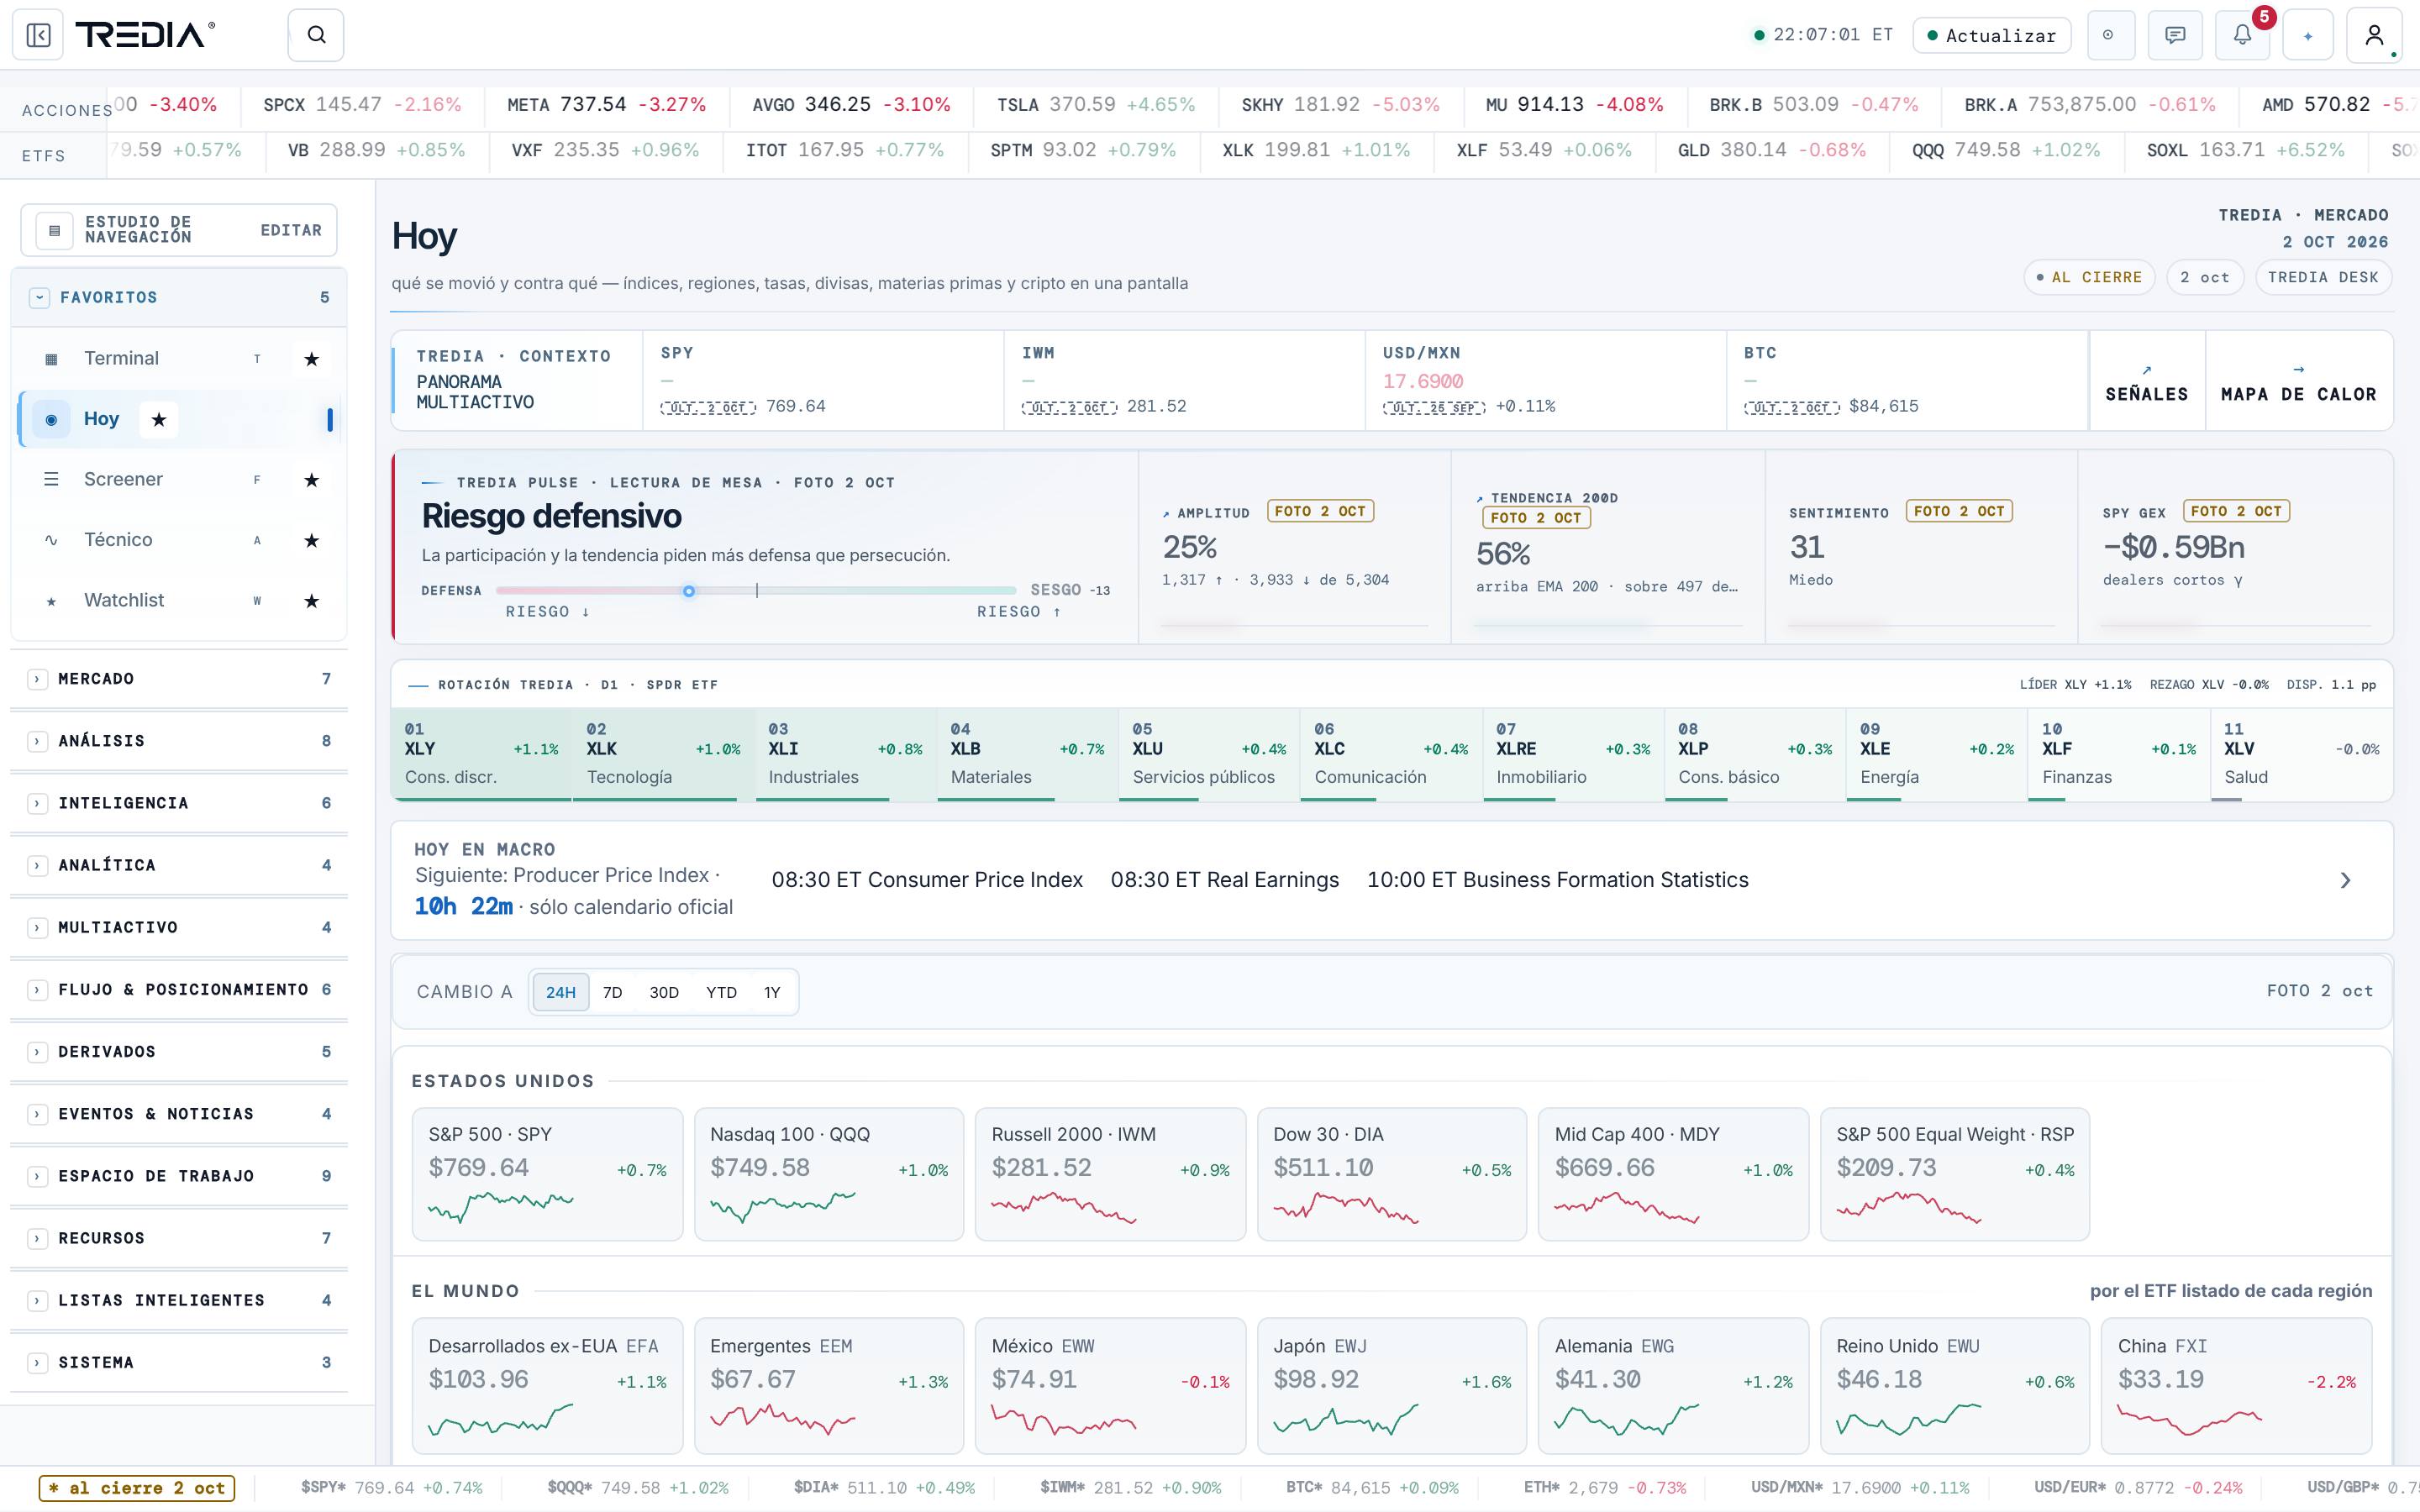The width and height of the screenshot is (2420, 1512).
Task: Open the China FXI card
Action: pyautogui.click(x=2237, y=1385)
